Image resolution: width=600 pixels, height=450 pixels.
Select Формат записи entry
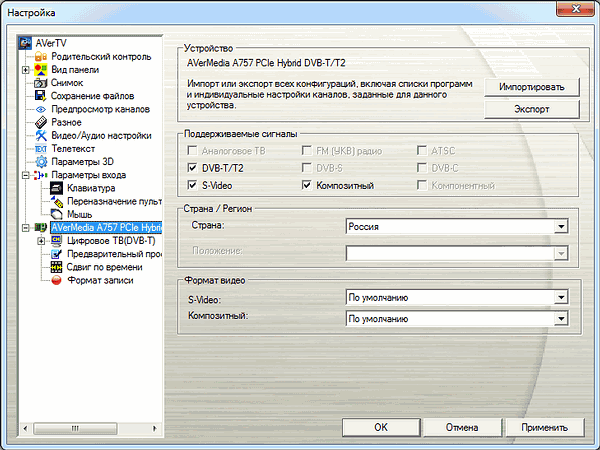(100, 280)
